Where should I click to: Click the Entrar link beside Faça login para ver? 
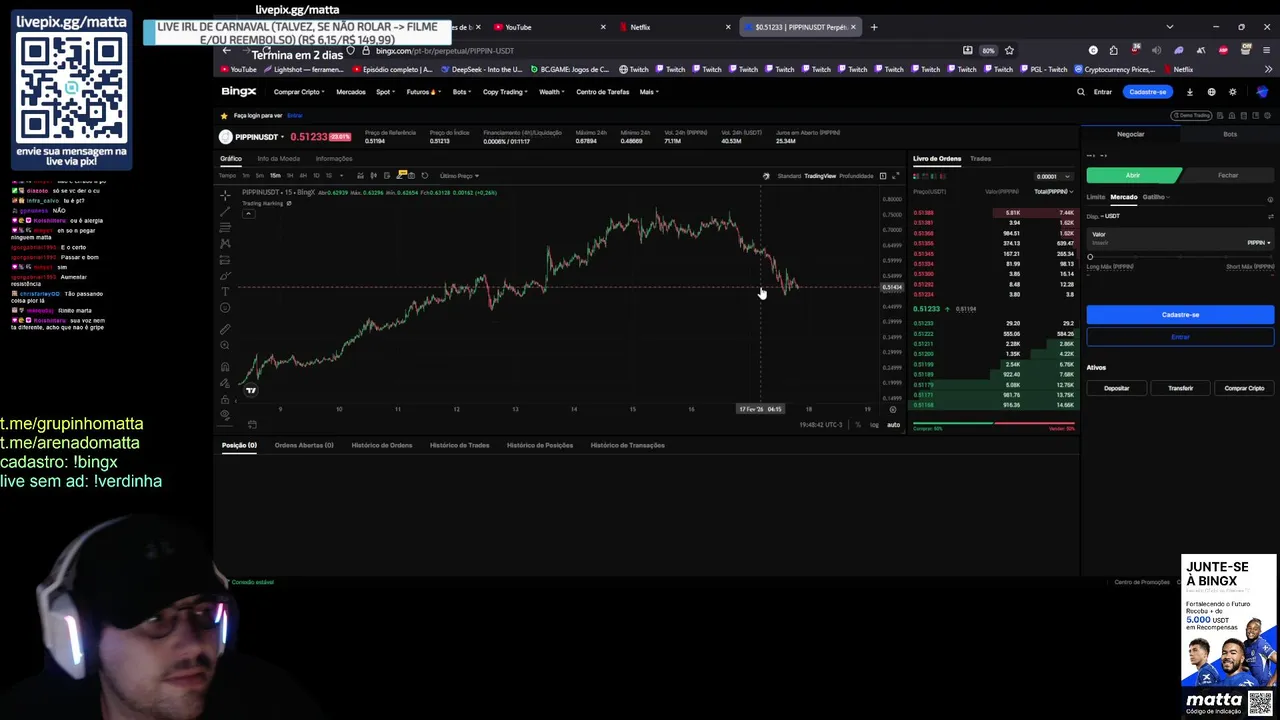point(295,116)
